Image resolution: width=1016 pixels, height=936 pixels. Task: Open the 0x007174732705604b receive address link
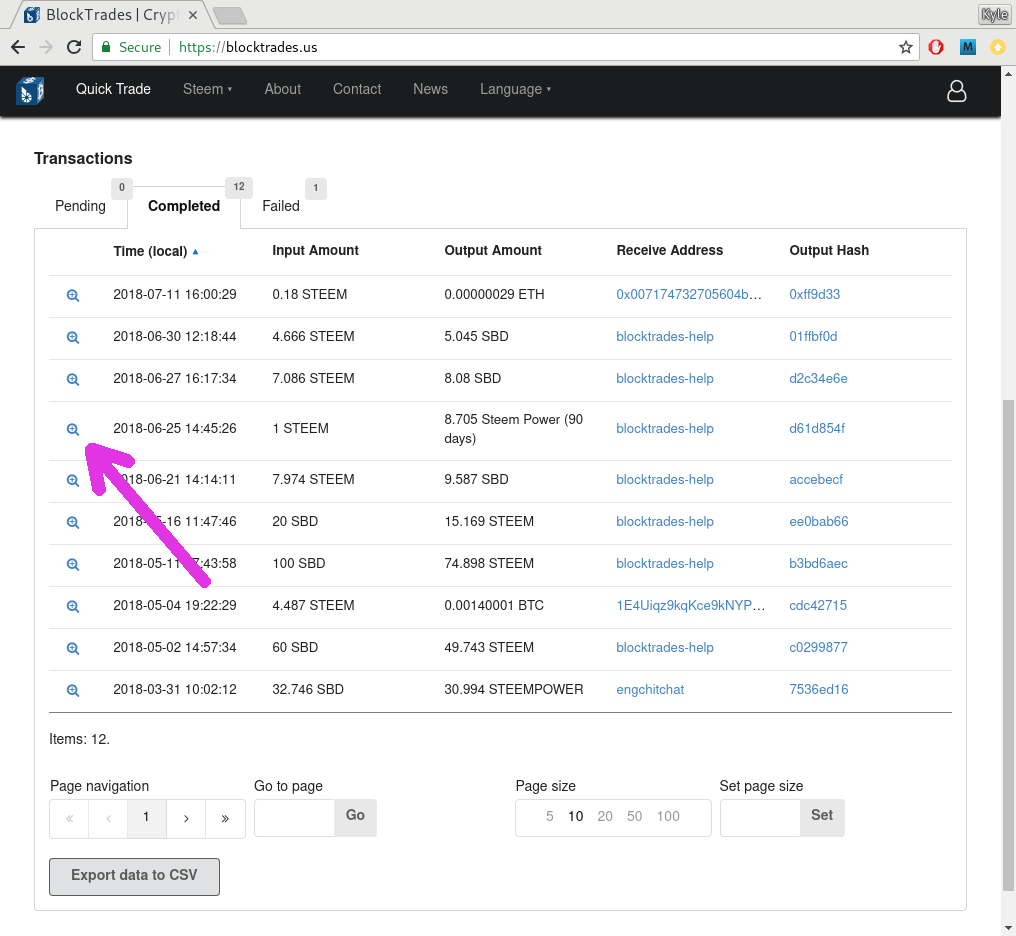pos(688,295)
